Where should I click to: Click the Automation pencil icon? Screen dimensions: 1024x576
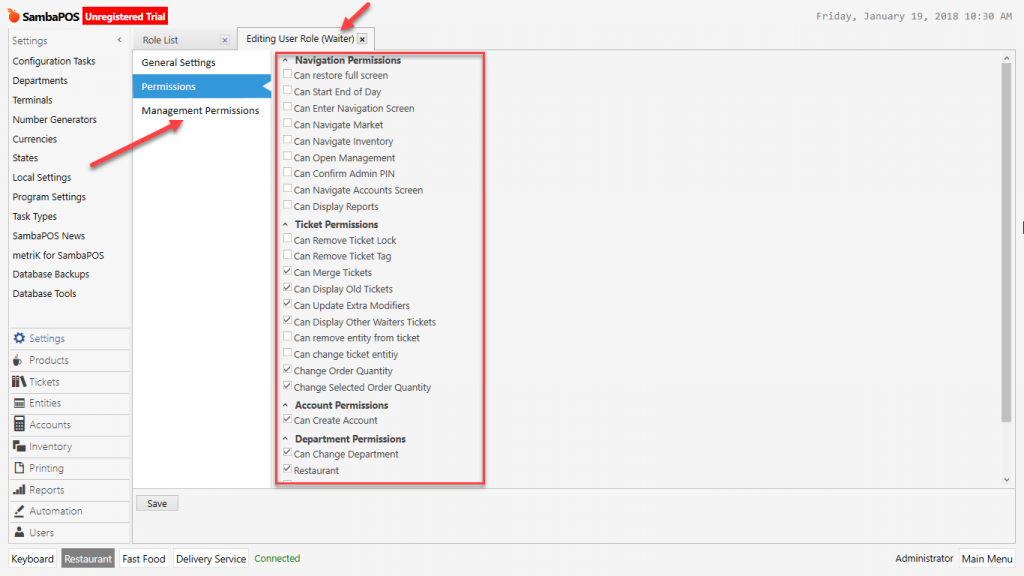point(19,511)
